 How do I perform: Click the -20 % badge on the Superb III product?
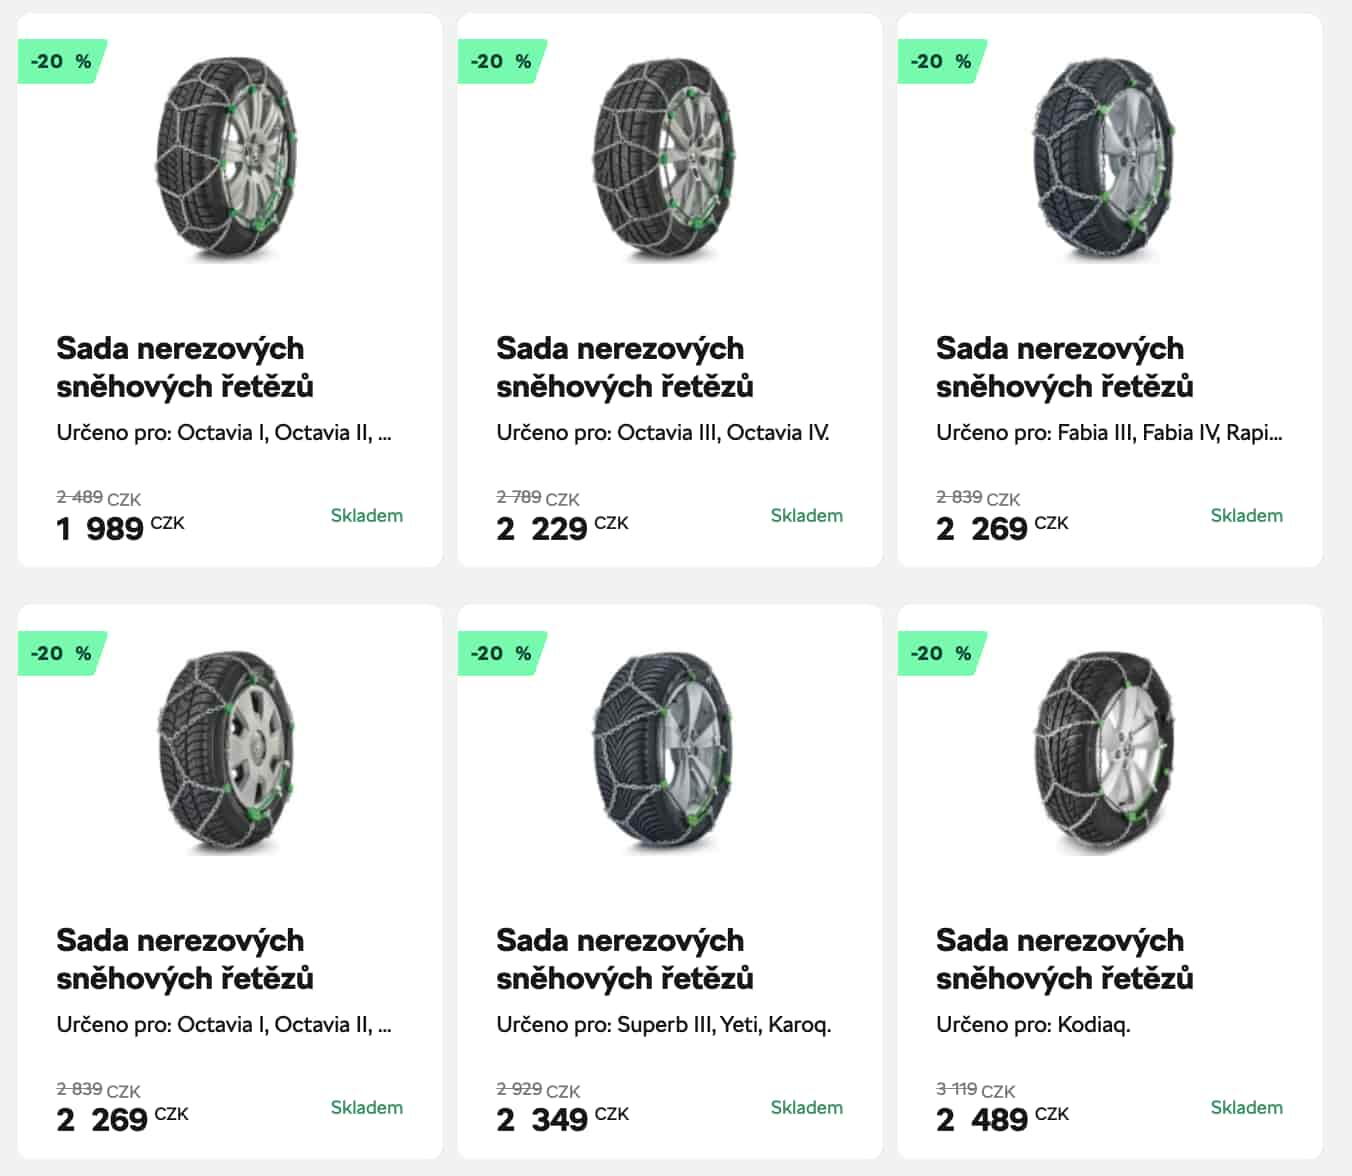click(x=502, y=653)
